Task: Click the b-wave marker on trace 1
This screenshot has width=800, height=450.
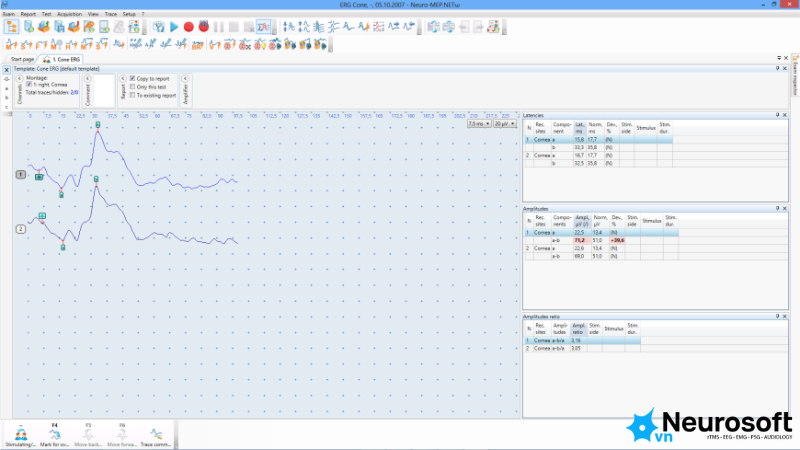Action: 98,125
